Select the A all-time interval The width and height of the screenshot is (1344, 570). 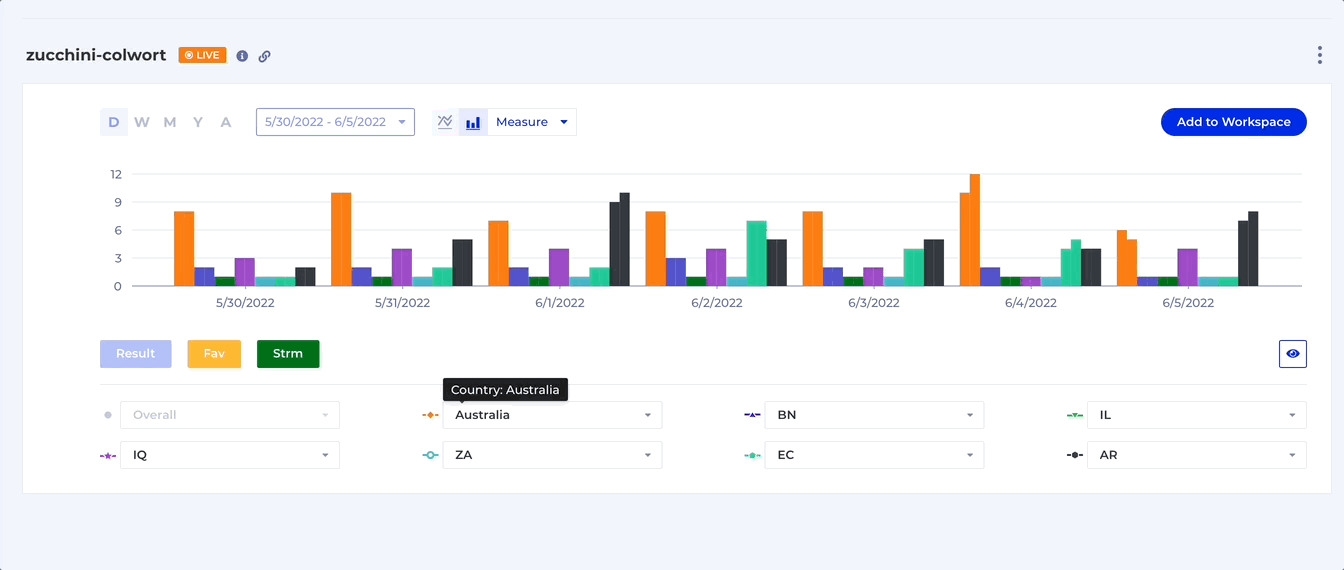[x=226, y=122]
